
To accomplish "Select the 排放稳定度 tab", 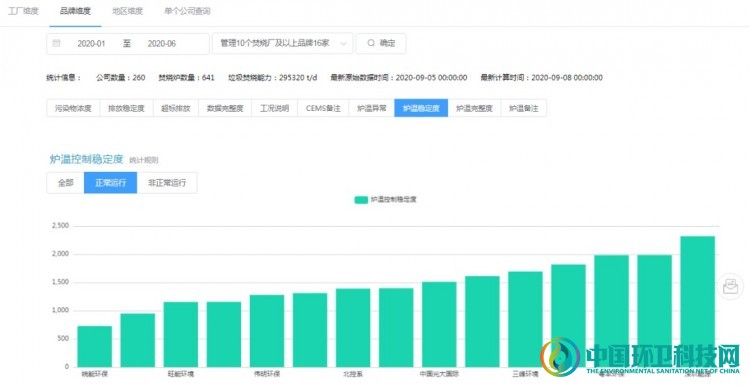I will pyautogui.click(x=126, y=108).
